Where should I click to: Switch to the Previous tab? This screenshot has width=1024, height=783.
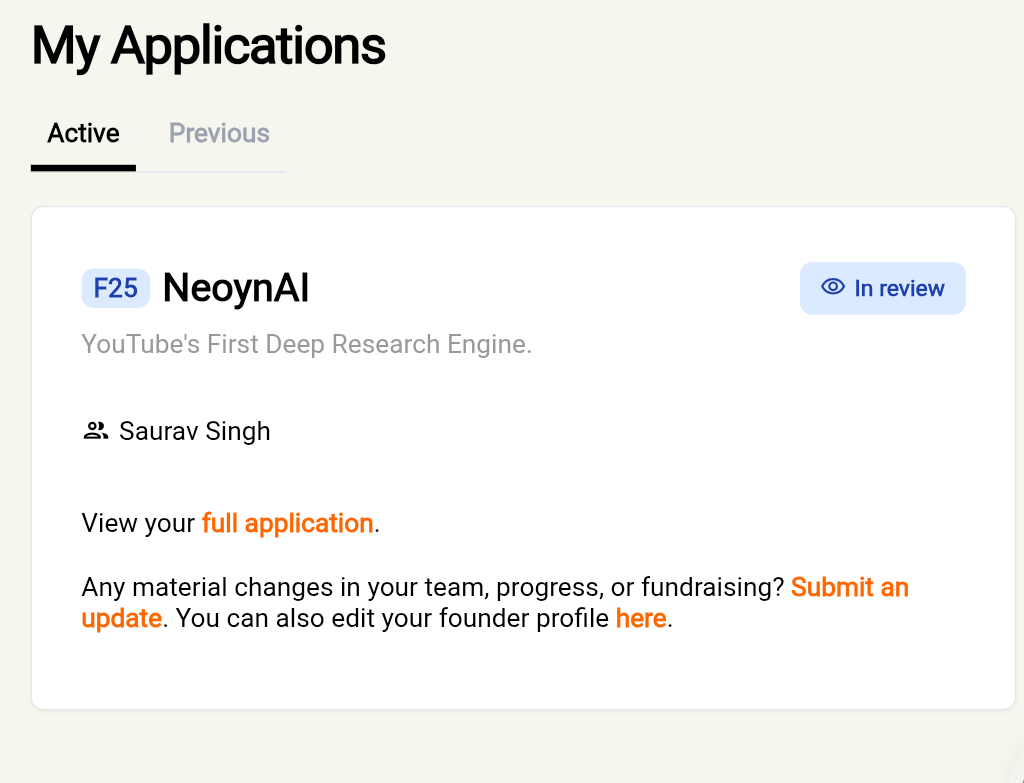(219, 134)
